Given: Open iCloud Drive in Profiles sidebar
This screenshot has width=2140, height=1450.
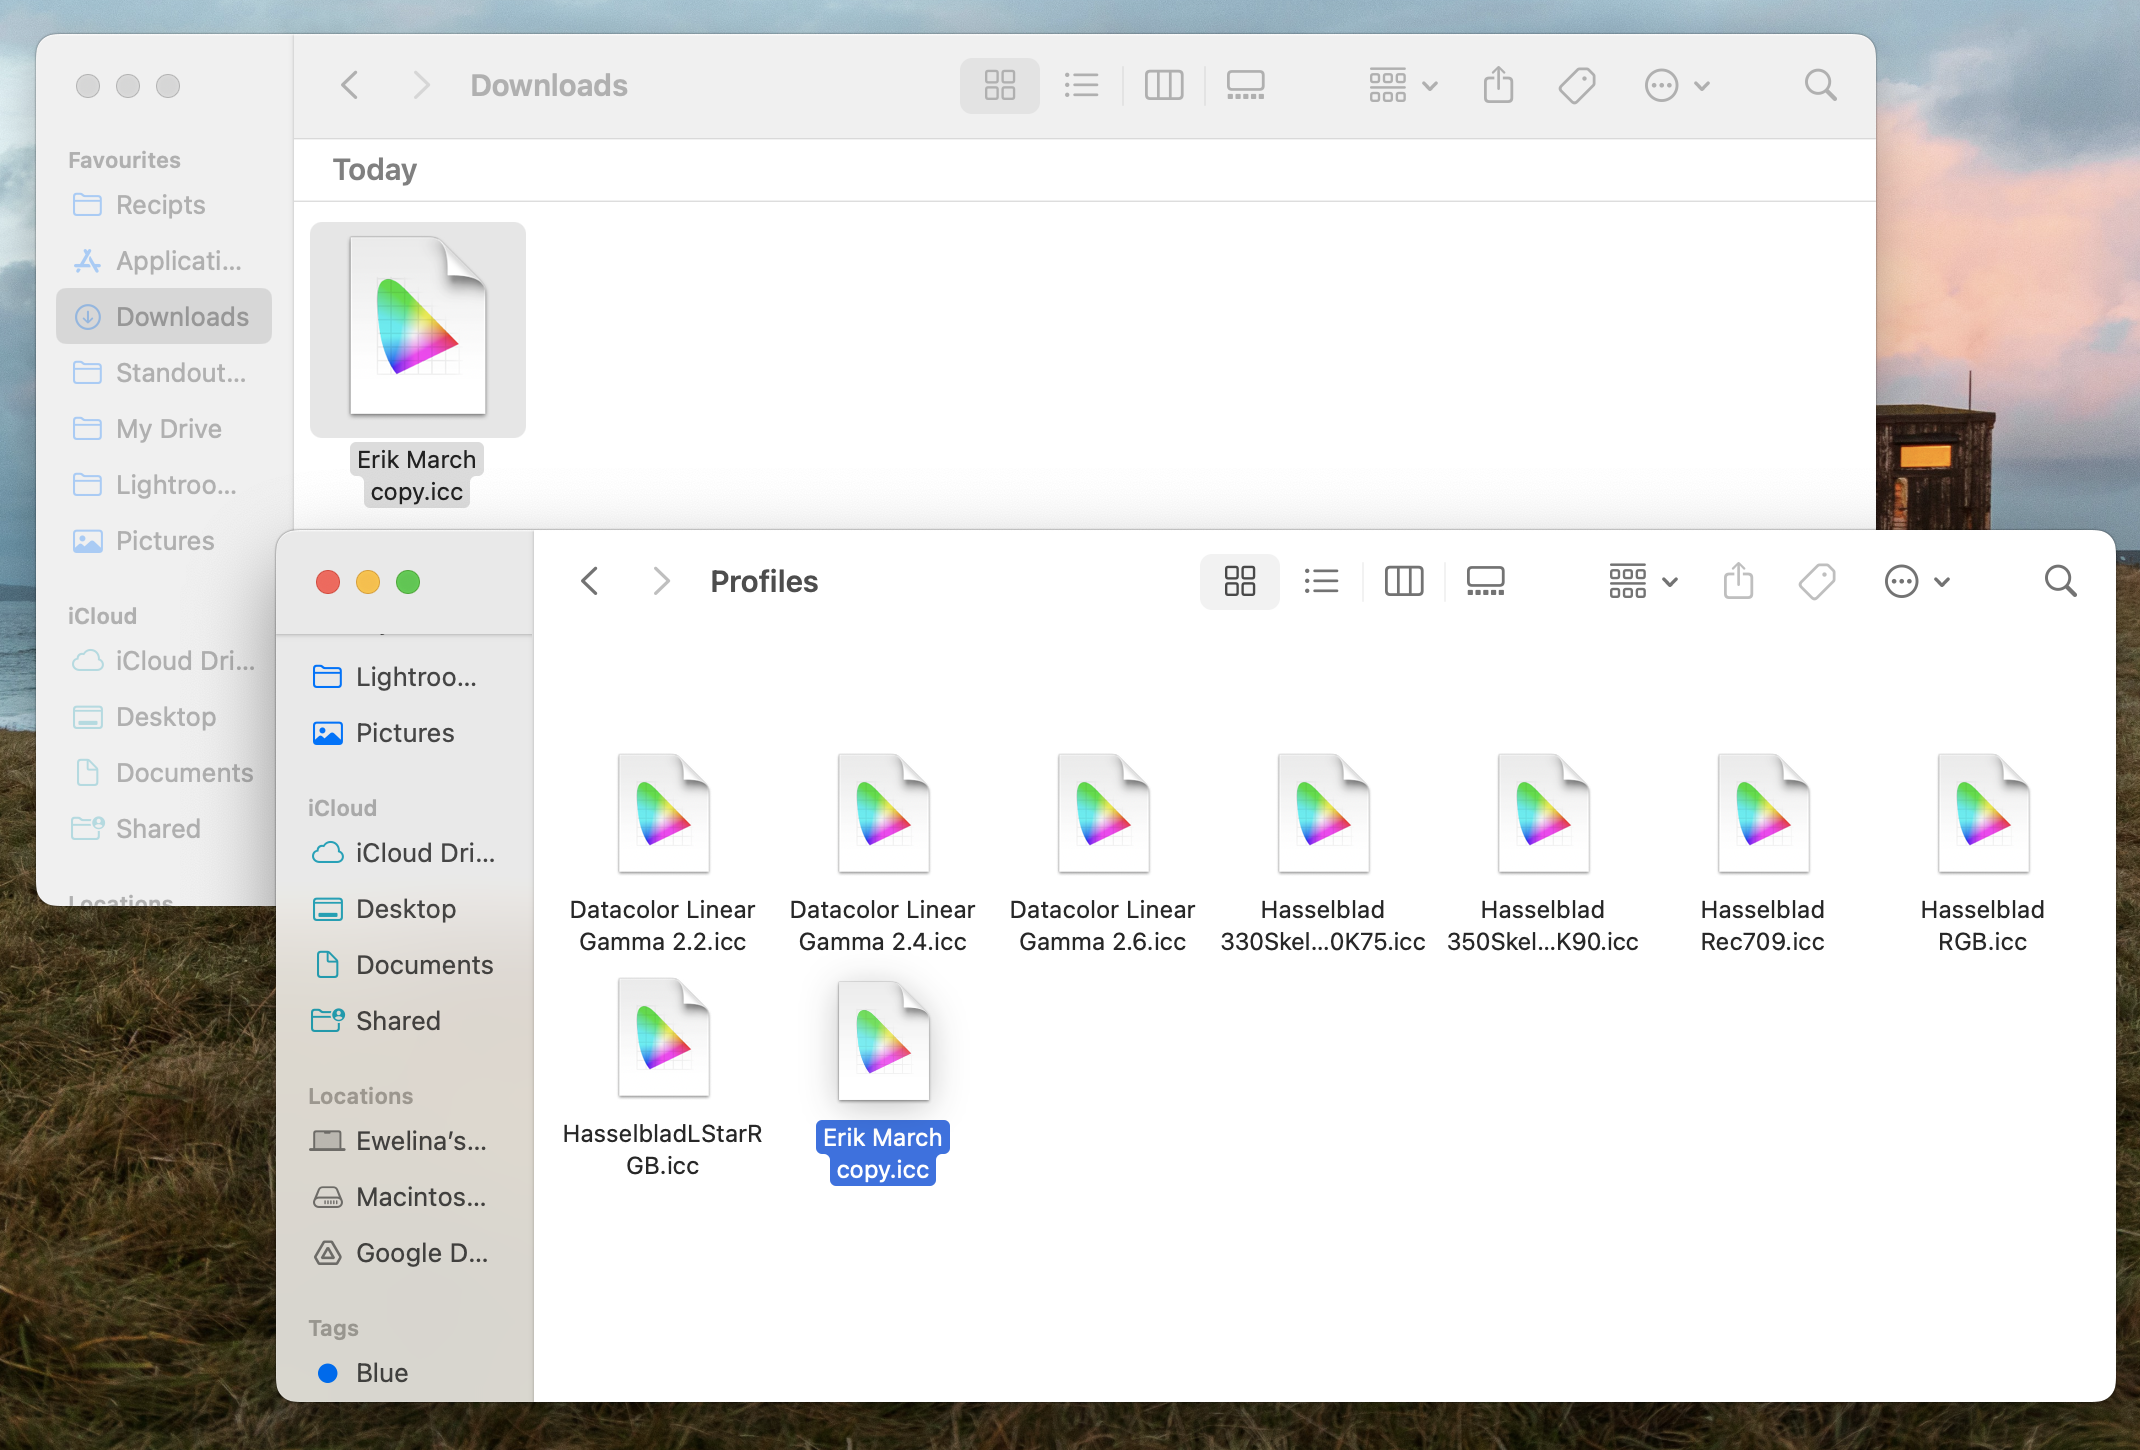Looking at the screenshot, I should coord(405,853).
